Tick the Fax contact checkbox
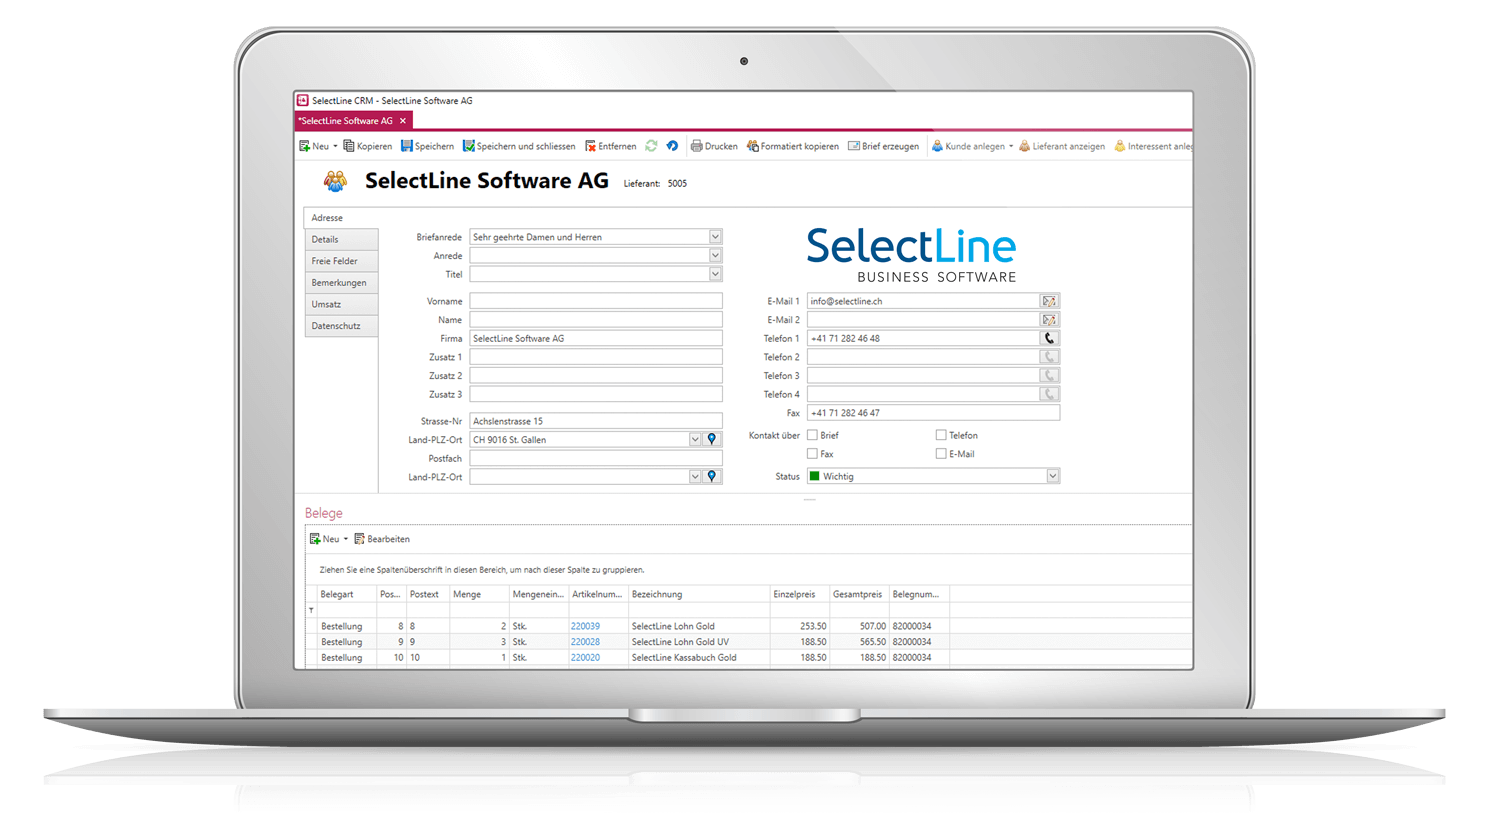Screen dimensions: 1500x824 tap(813, 454)
